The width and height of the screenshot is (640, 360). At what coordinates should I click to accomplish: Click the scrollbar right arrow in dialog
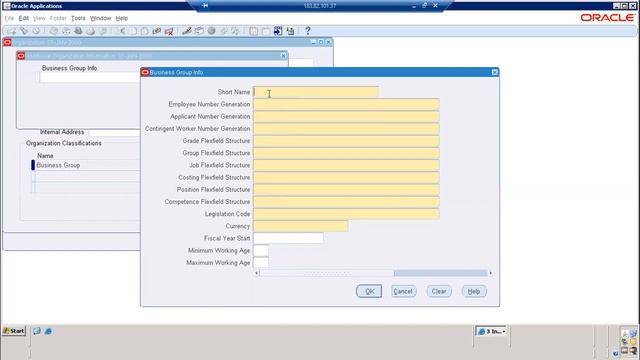click(491, 273)
